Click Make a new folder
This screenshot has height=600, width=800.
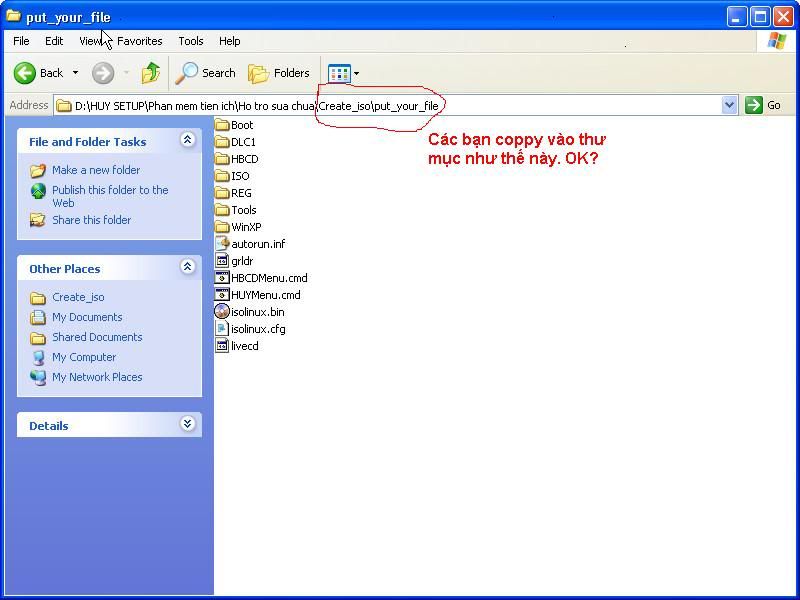pos(96,170)
